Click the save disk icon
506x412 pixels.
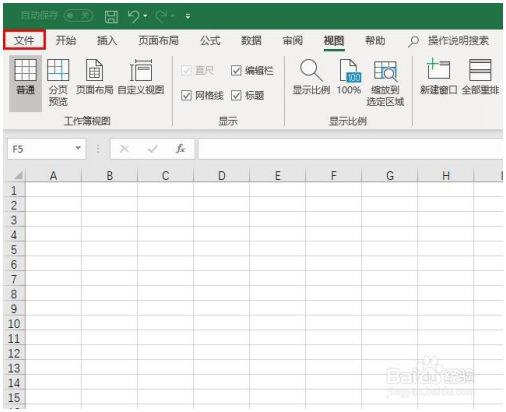(x=111, y=16)
